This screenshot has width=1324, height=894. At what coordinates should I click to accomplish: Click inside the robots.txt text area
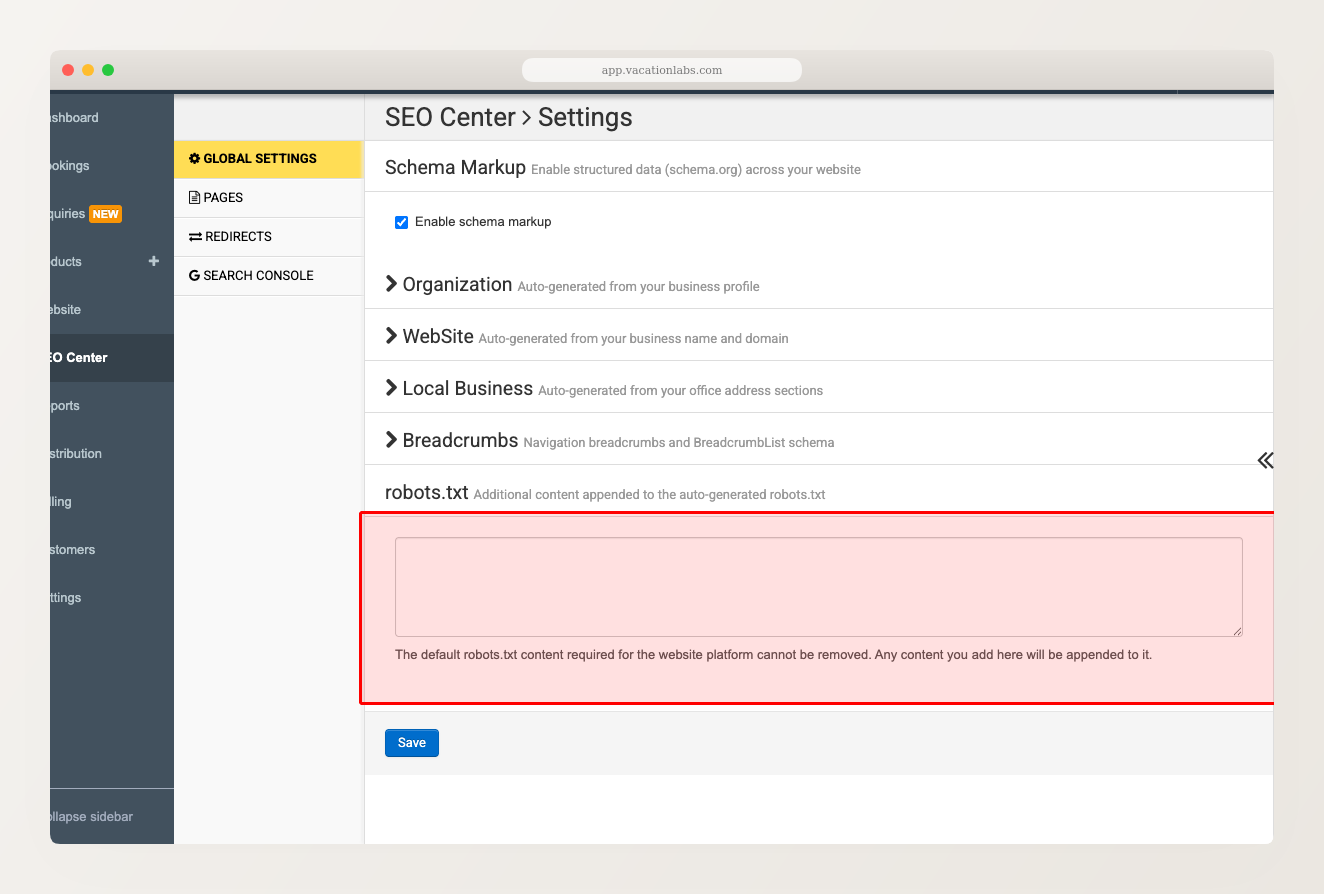click(818, 587)
